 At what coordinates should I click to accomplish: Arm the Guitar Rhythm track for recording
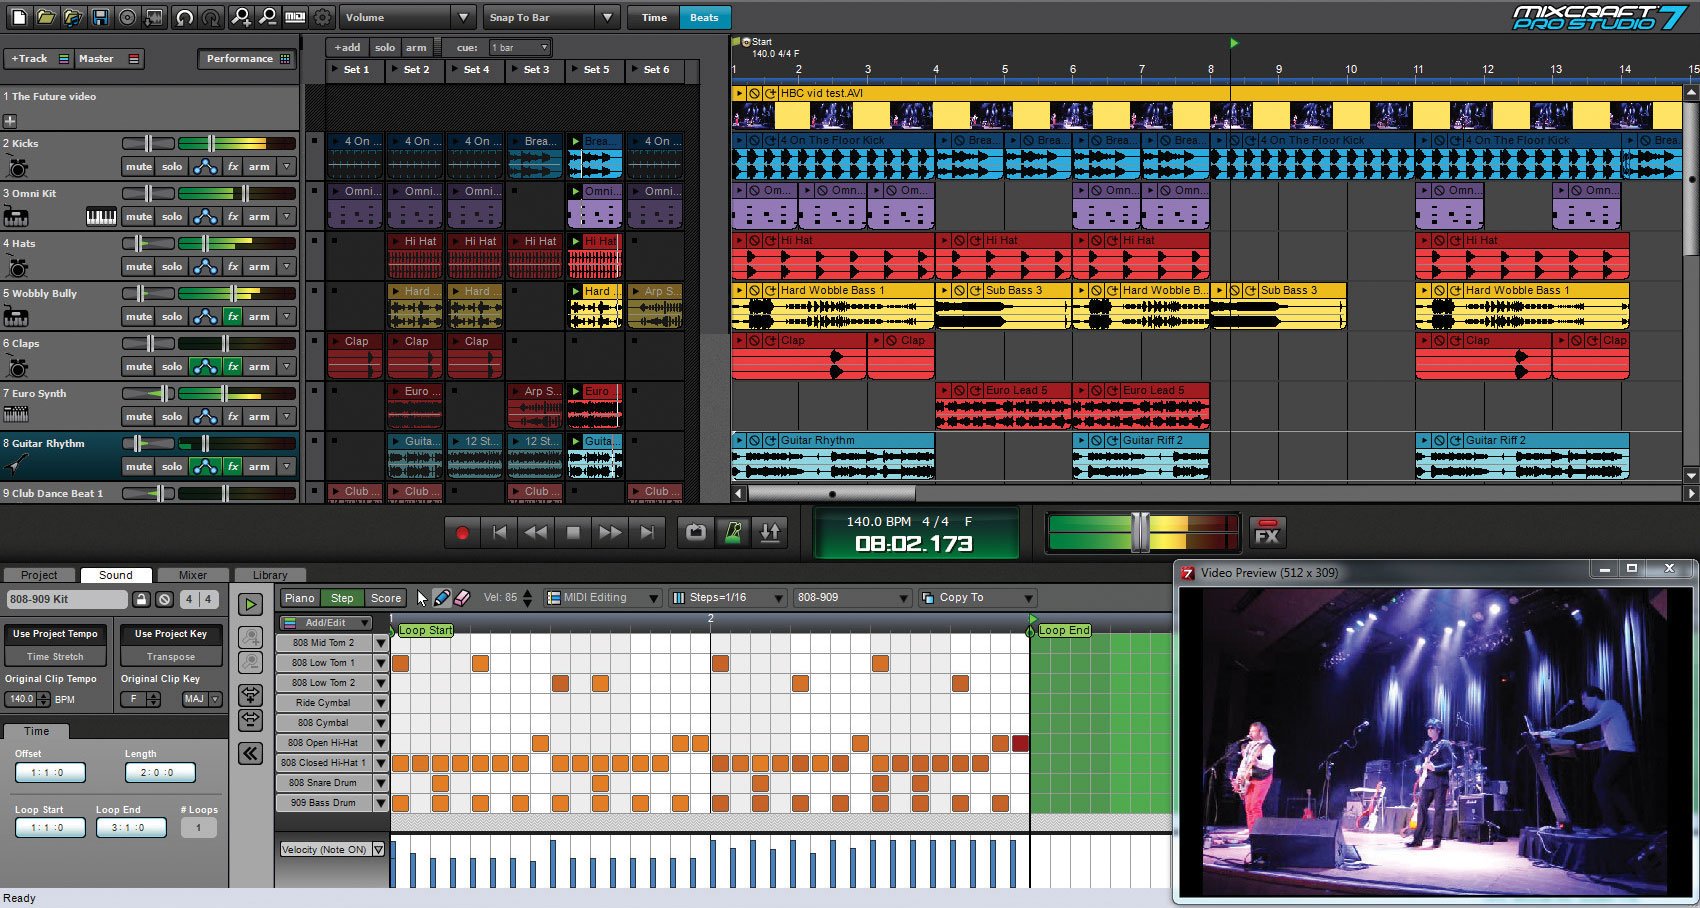point(259,466)
